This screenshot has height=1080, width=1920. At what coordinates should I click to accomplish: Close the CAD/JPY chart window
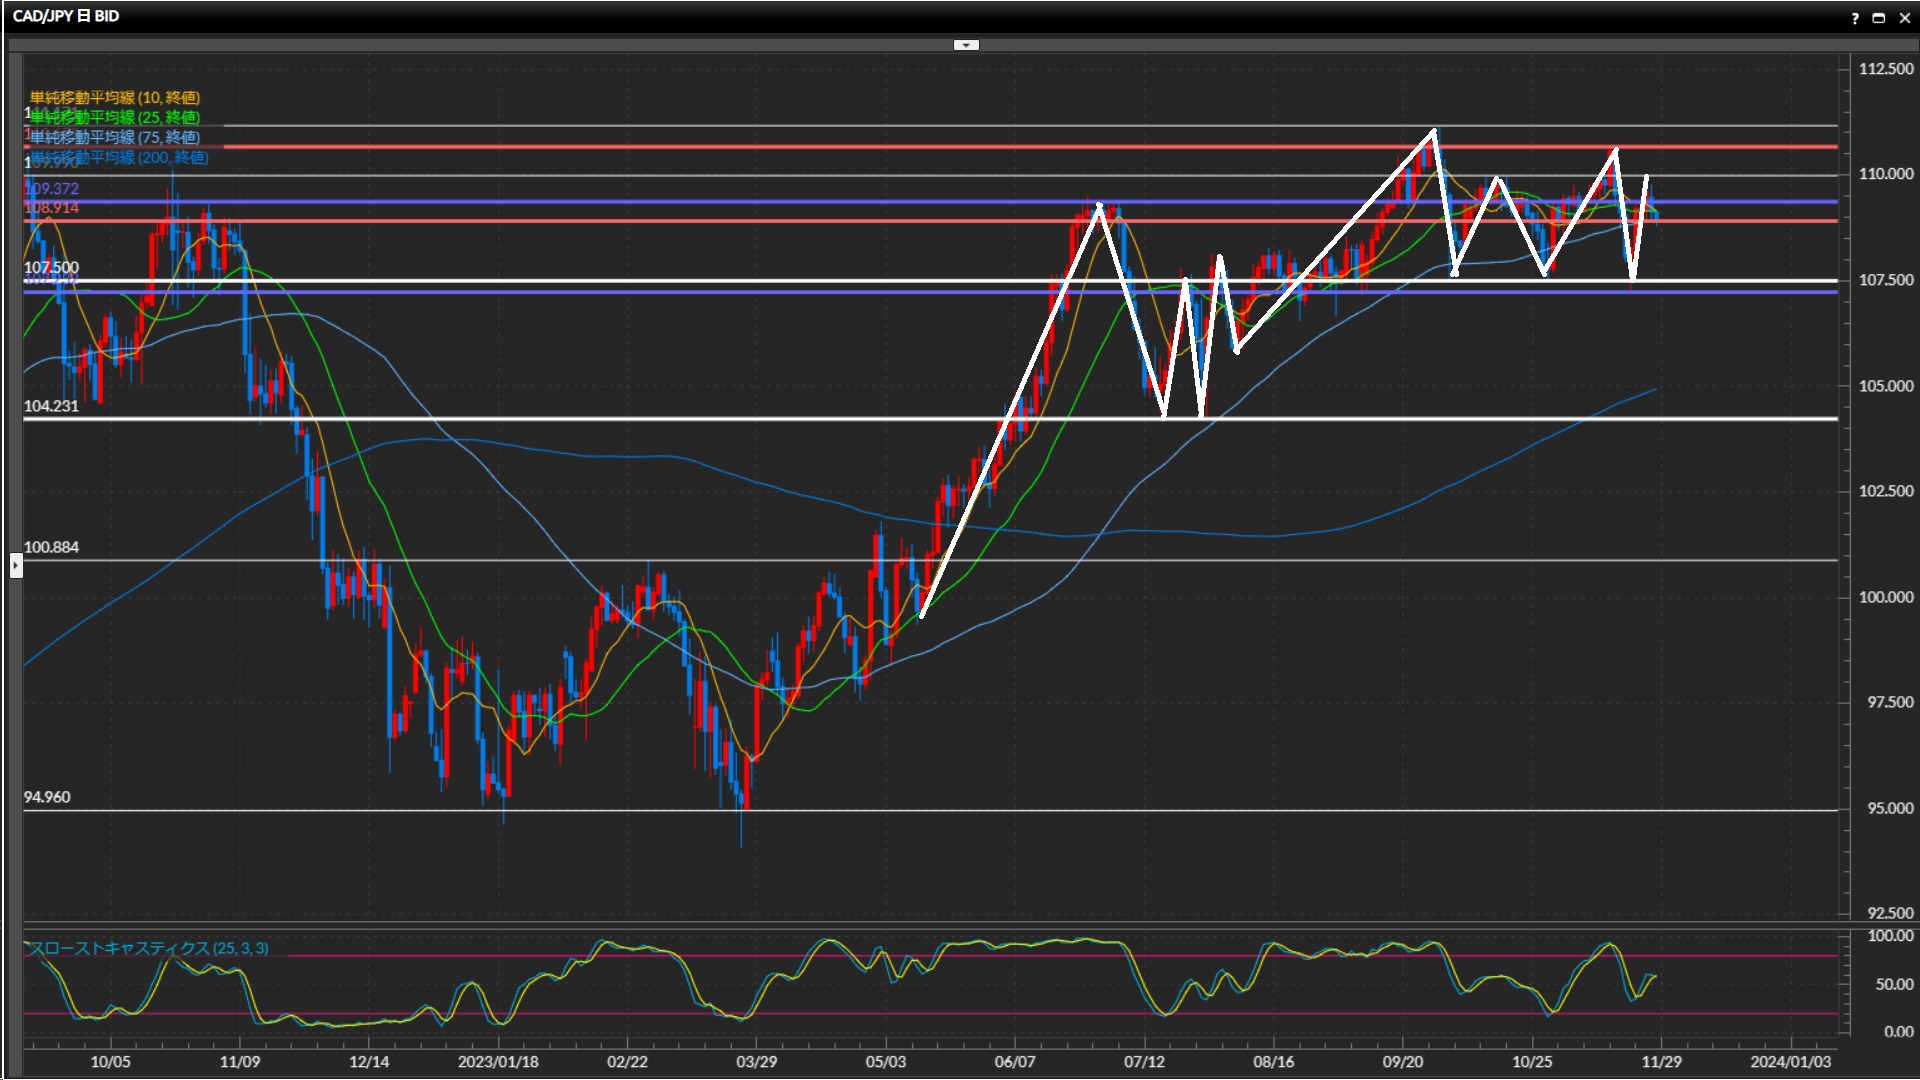click(1904, 18)
